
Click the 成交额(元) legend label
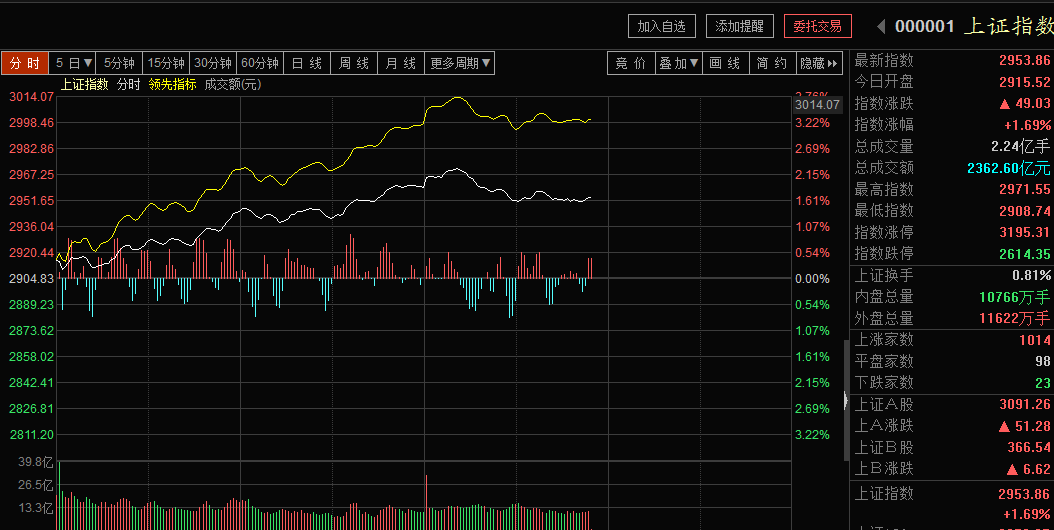(x=233, y=84)
